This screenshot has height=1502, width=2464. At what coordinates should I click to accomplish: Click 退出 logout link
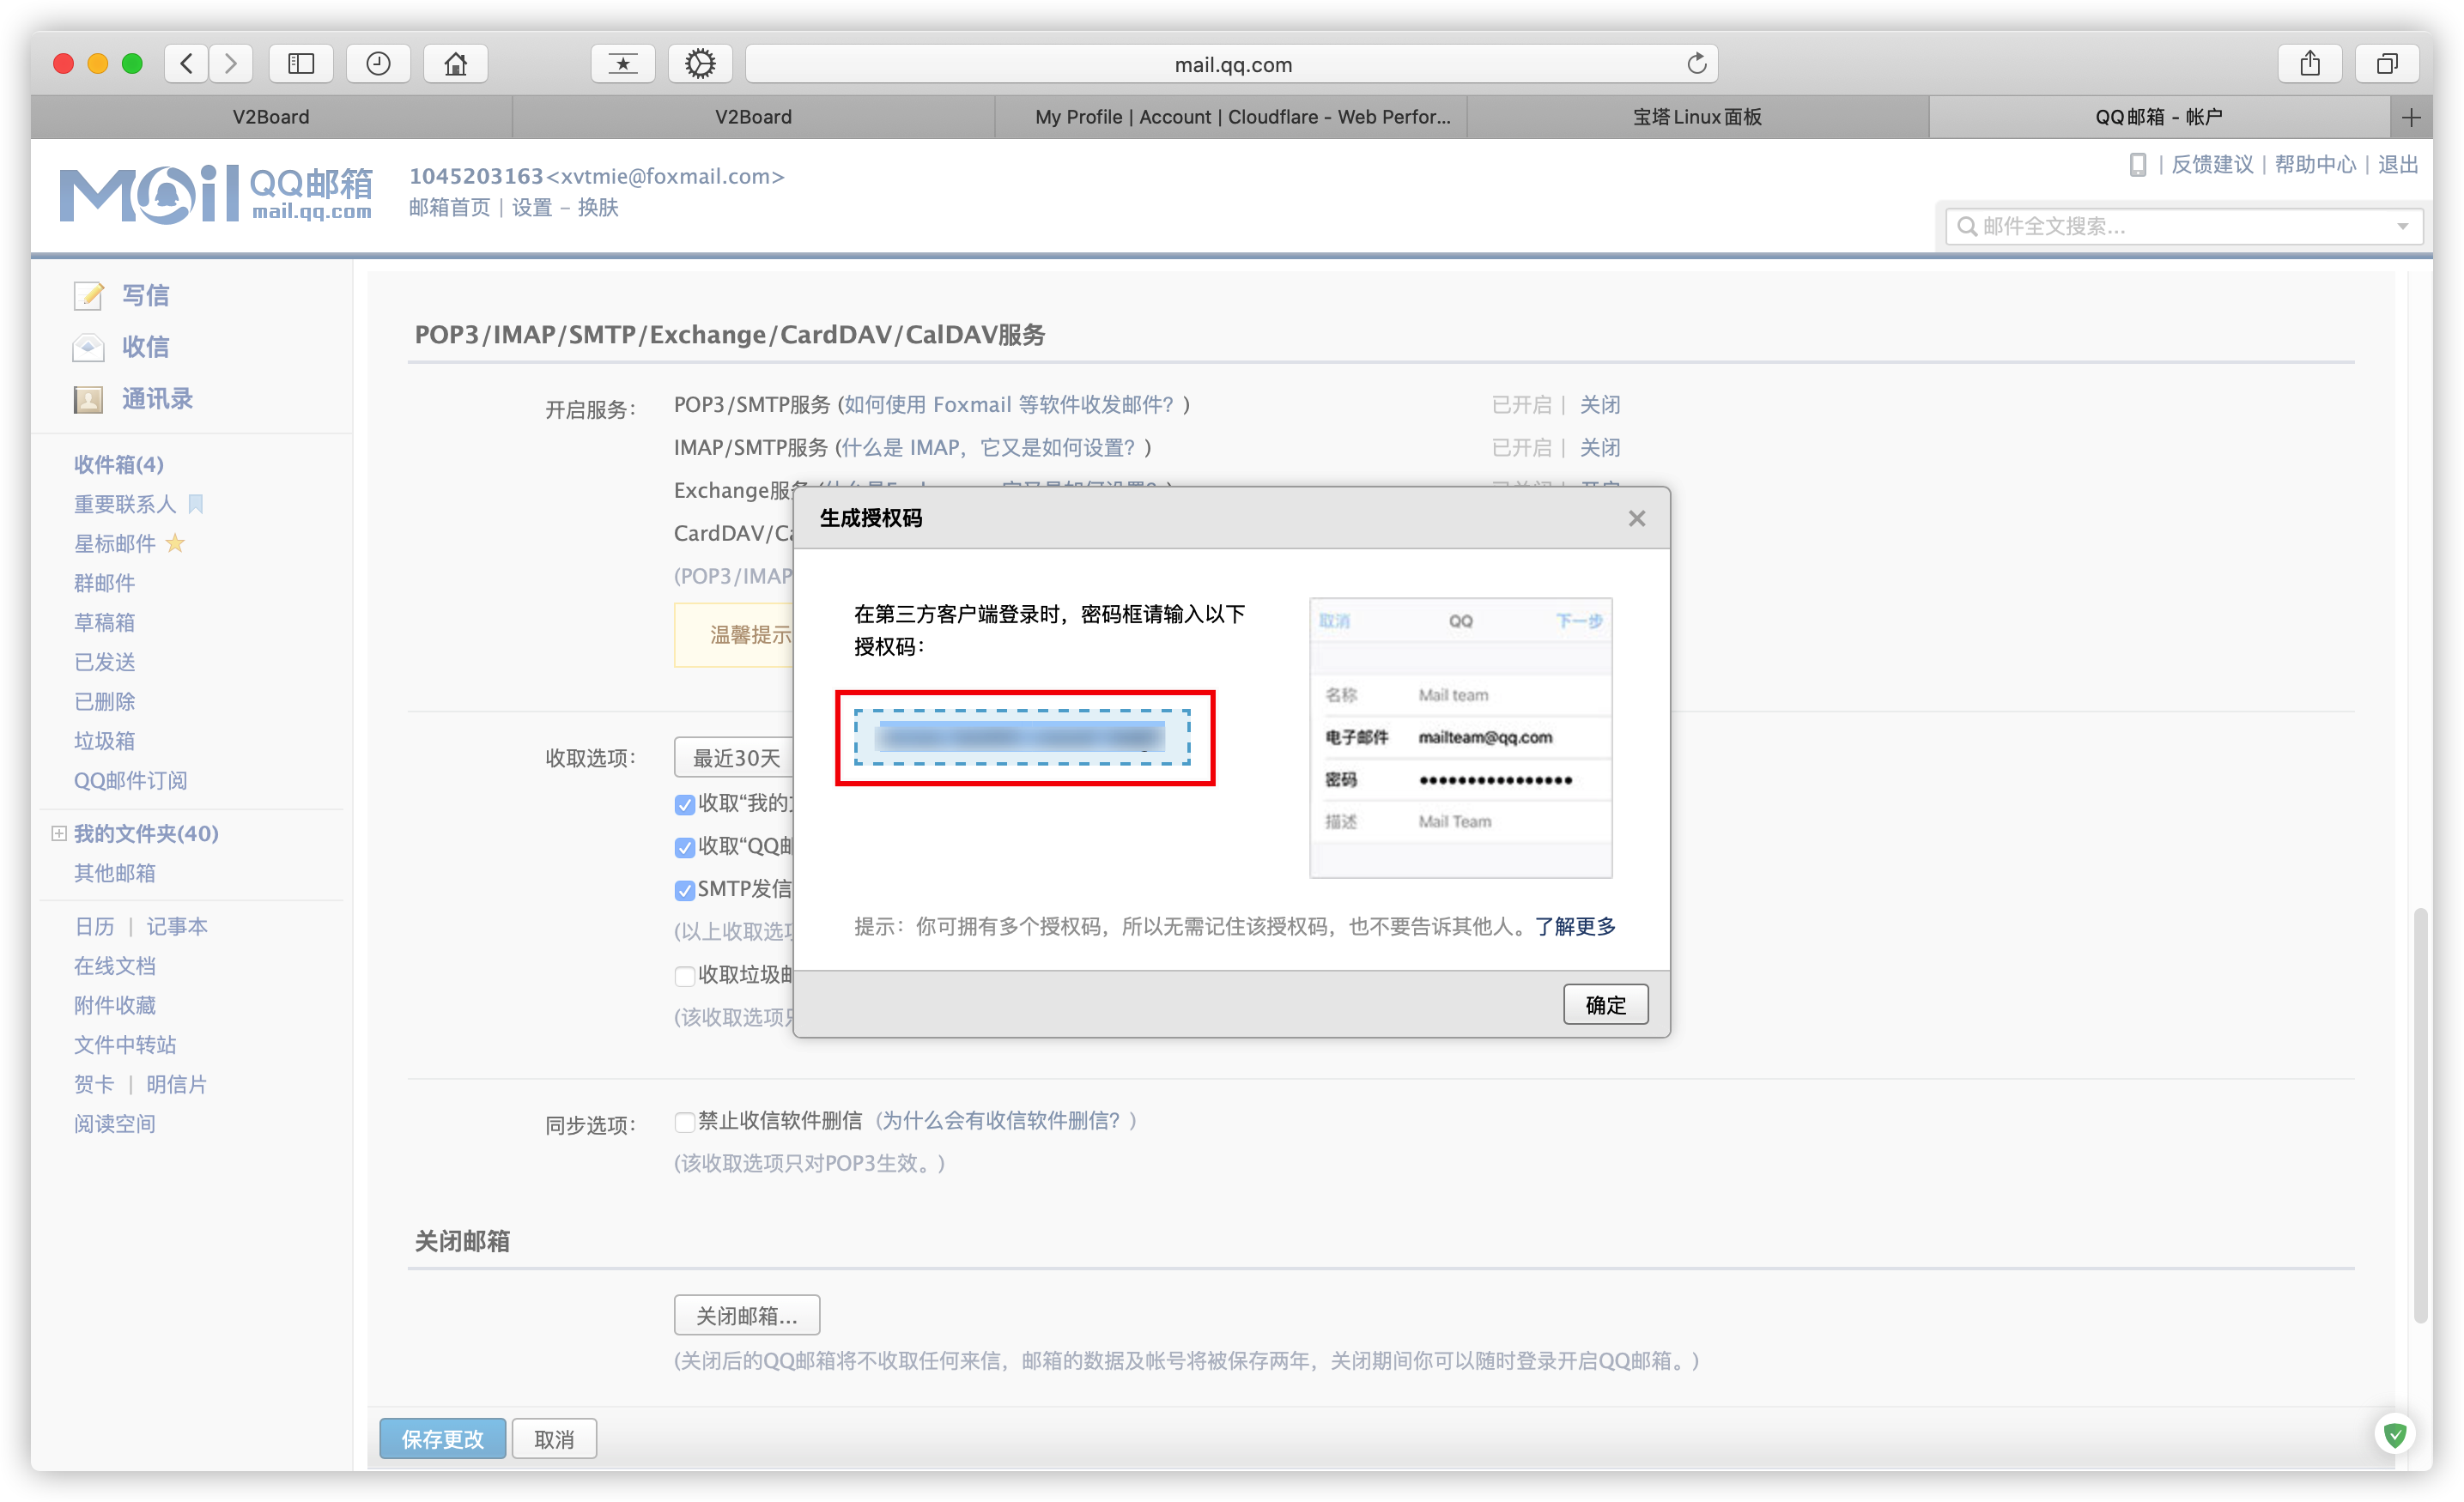2397,164
